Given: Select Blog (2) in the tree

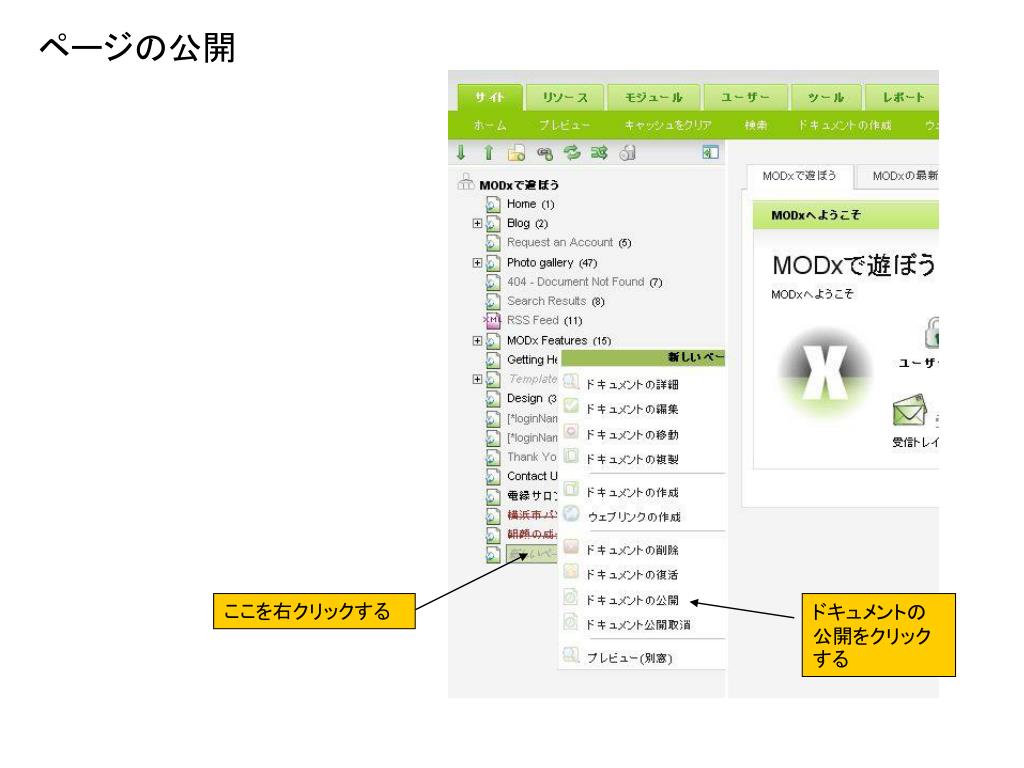Looking at the screenshot, I should pos(527,223).
